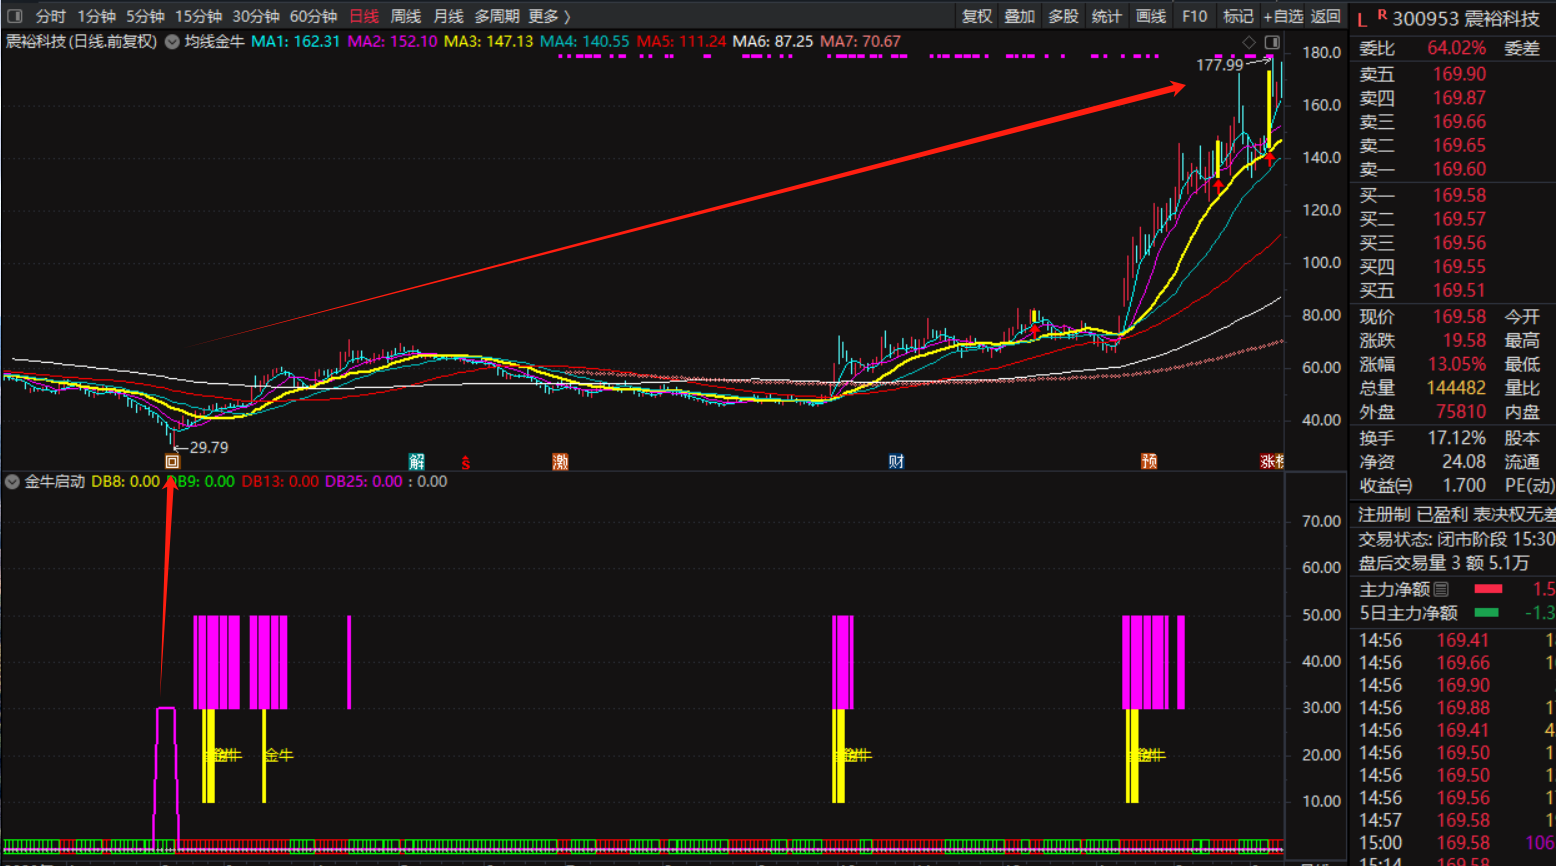The height and width of the screenshot is (866, 1556).
Task: Click the 财 financial report marker
Action: 896,461
